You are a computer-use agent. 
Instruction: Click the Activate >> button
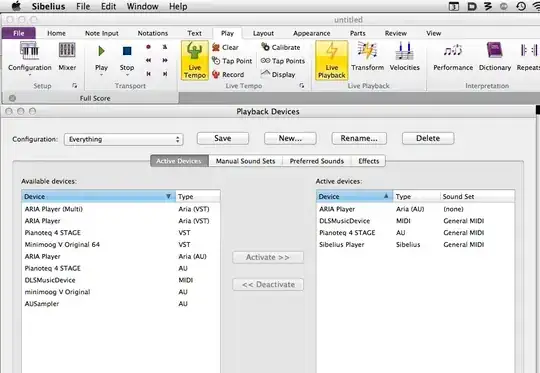[268, 257]
